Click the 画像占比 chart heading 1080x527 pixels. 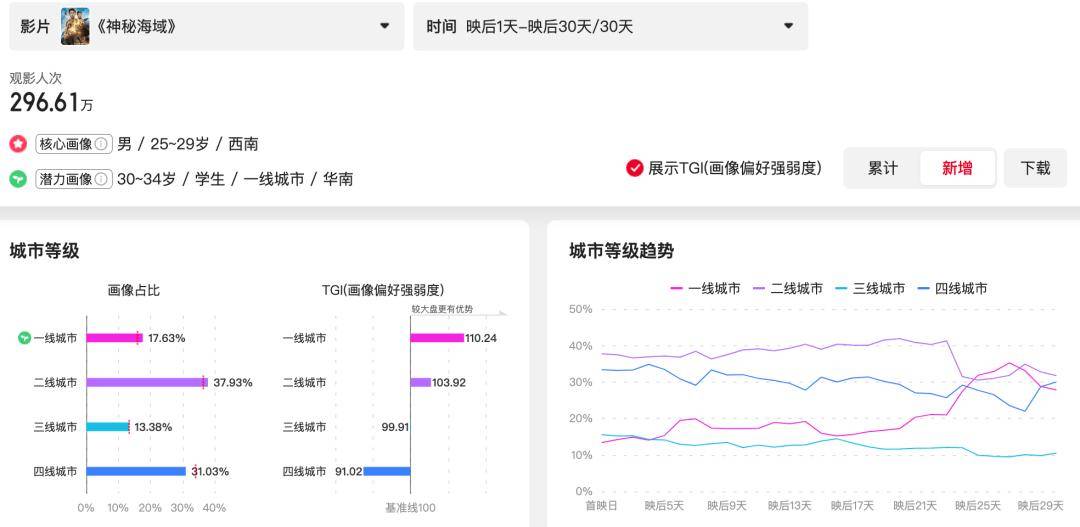[x=134, y=290]
